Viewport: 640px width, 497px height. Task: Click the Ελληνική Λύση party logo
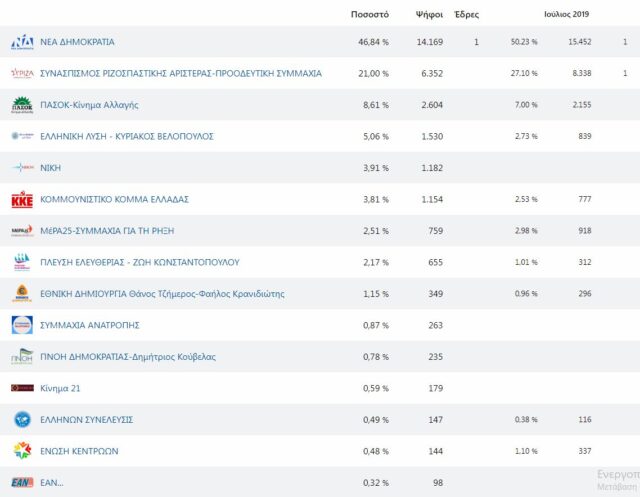pos(21,136)
